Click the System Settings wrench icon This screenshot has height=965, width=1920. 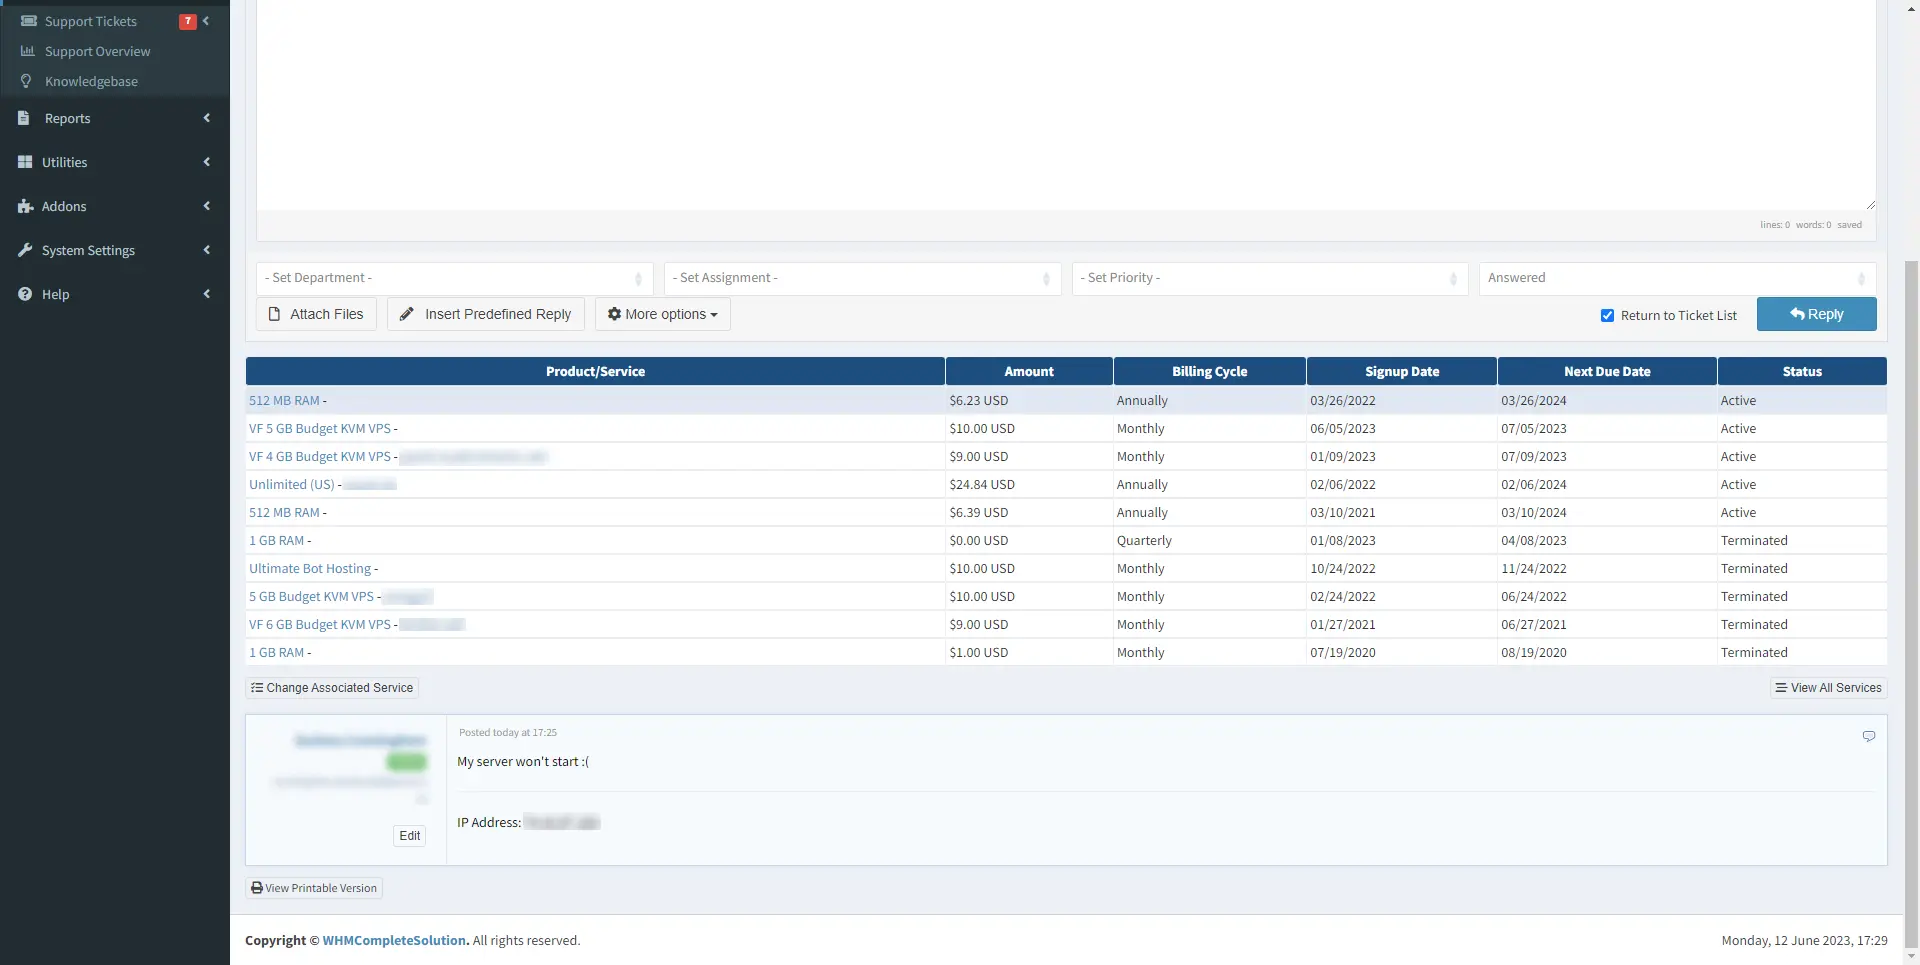pos(25,250)
